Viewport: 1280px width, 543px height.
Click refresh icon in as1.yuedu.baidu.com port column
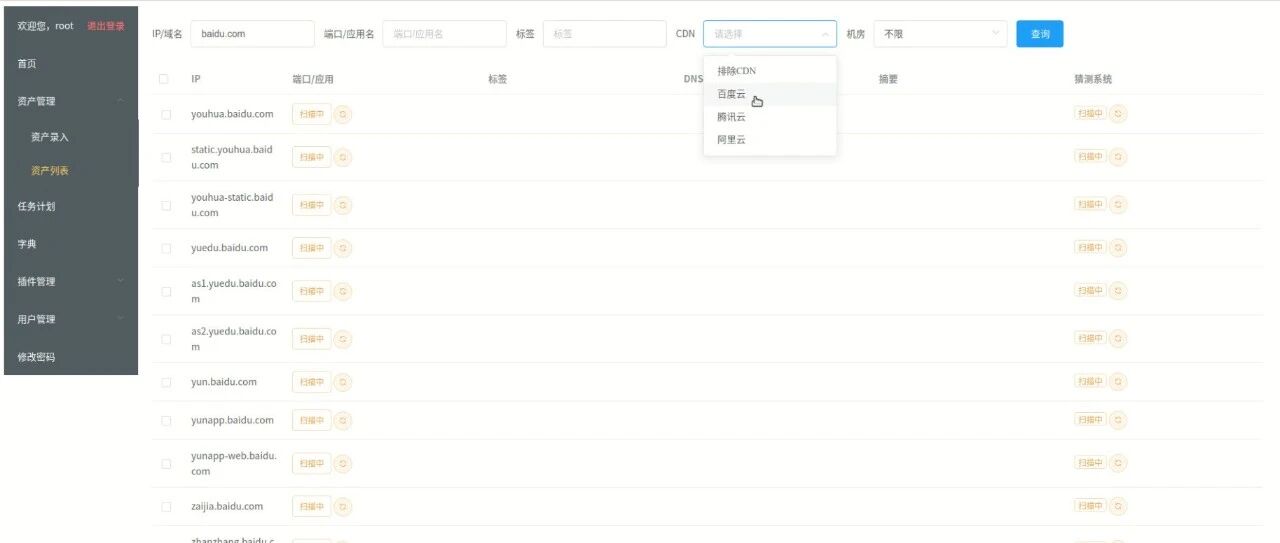point(343,291)
